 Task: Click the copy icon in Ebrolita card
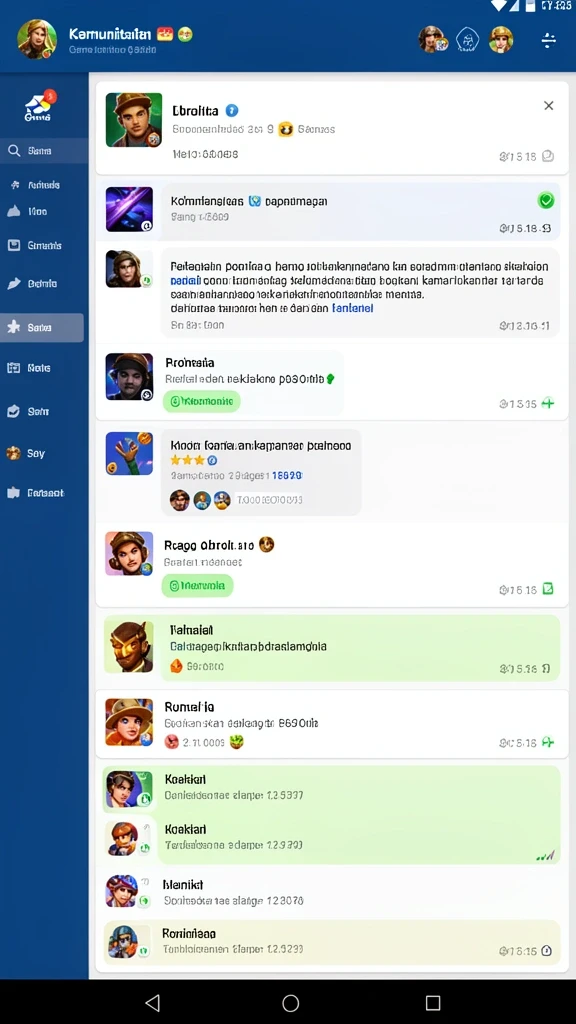pos(549,155)
